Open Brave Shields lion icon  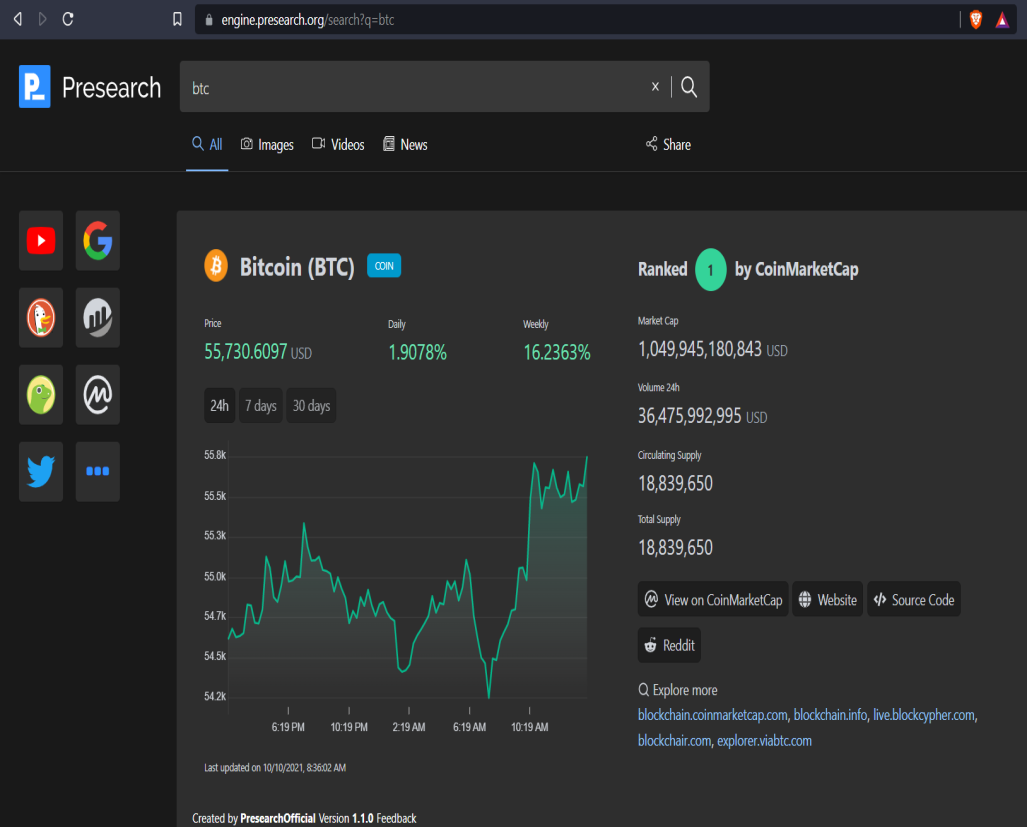976,20
